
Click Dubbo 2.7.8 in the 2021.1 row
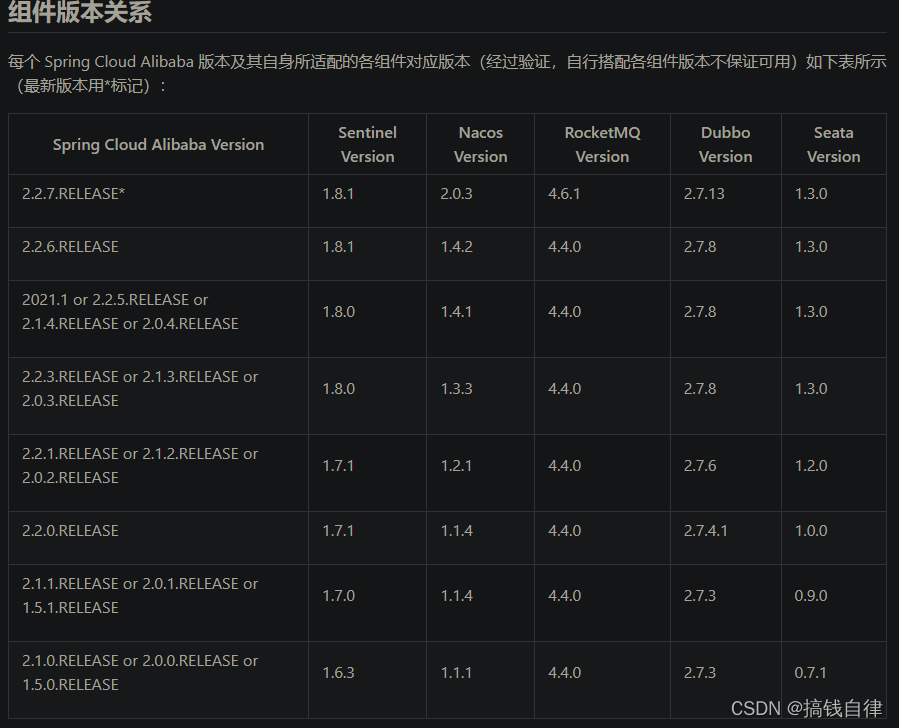point(700,312)
